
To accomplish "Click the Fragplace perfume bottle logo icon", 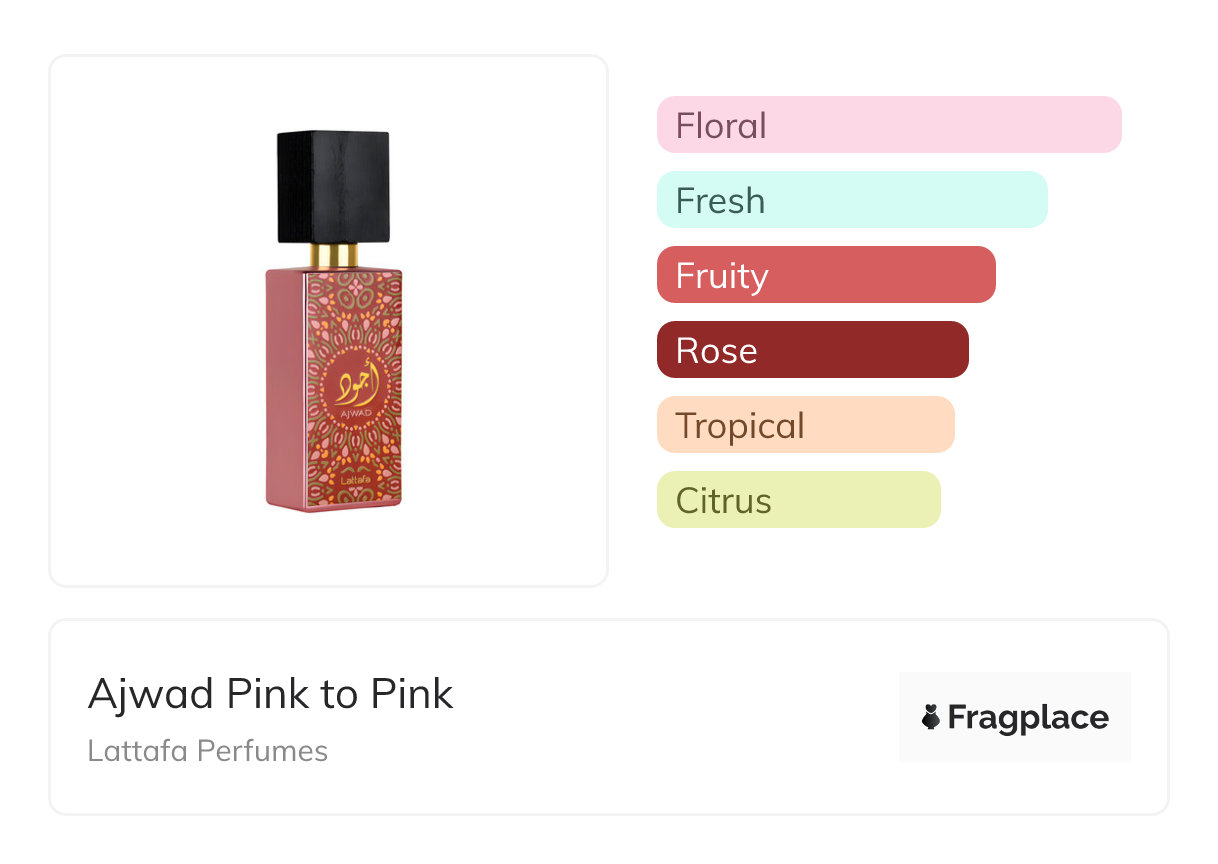I will [931, 717].
